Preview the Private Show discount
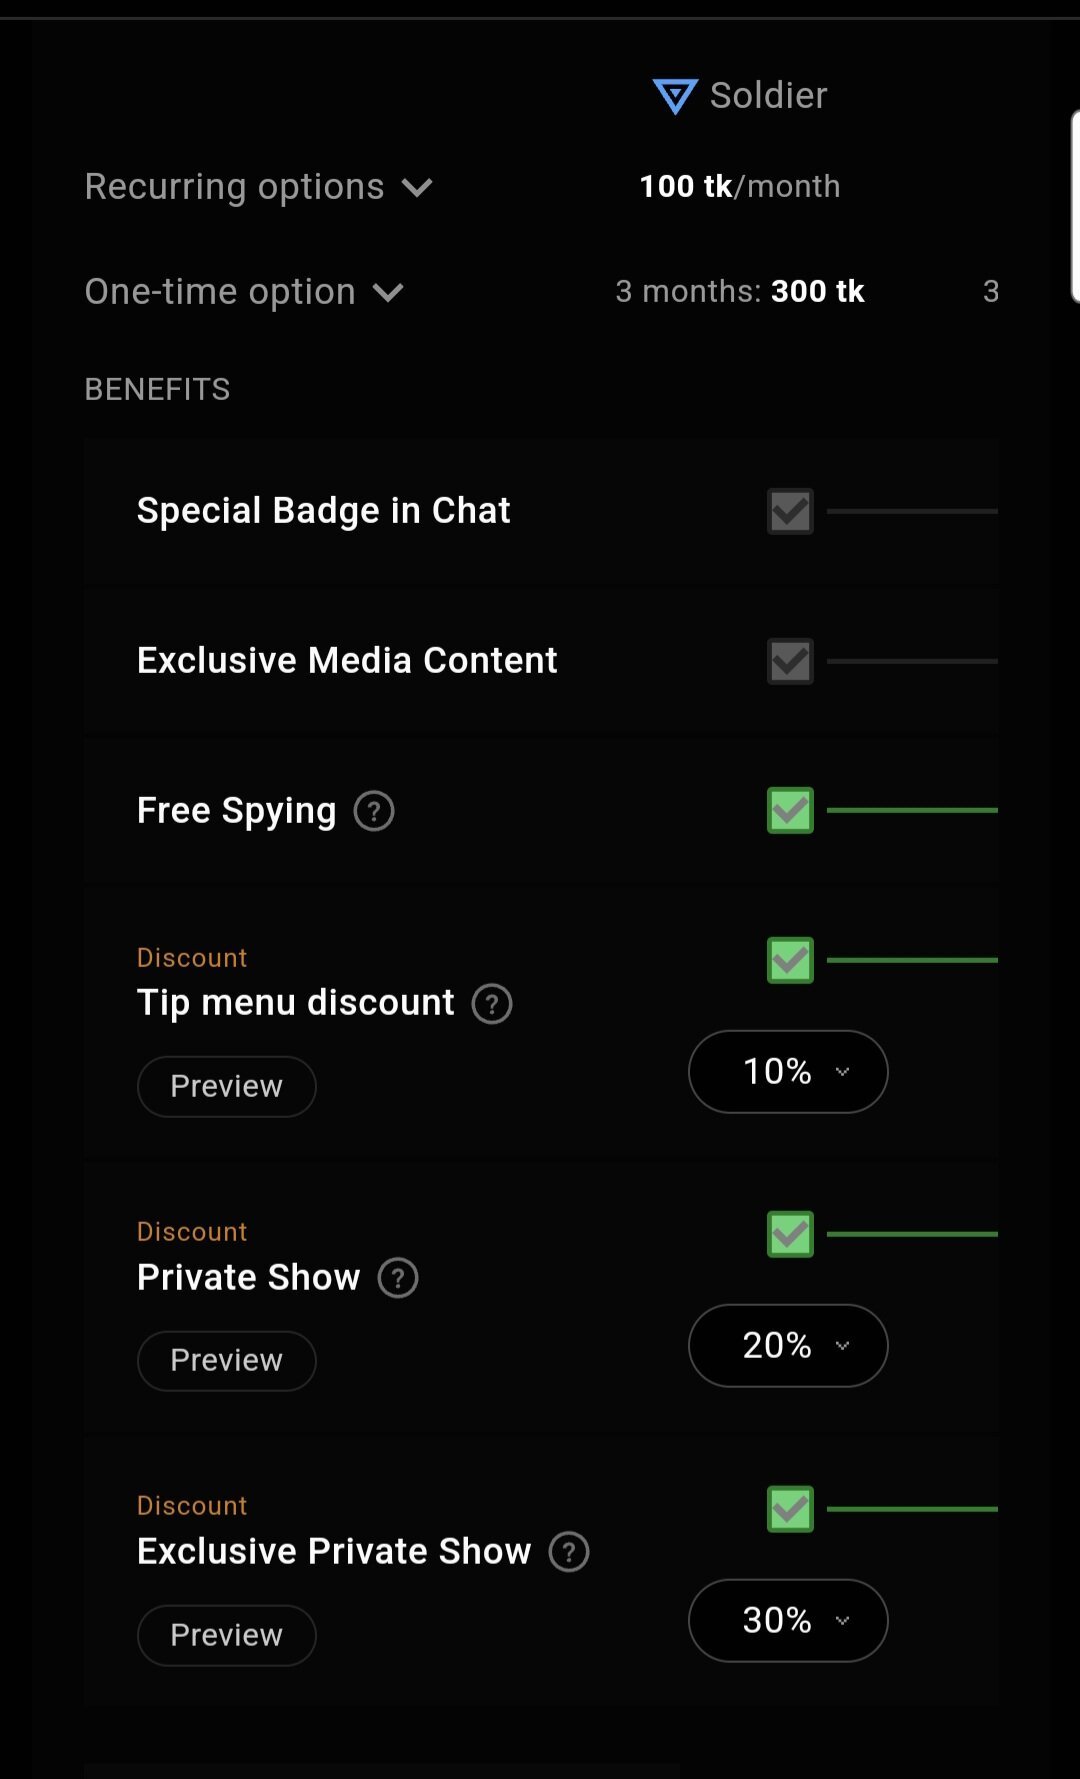The image size is (1080, 1779). (x=226, y=1361)
